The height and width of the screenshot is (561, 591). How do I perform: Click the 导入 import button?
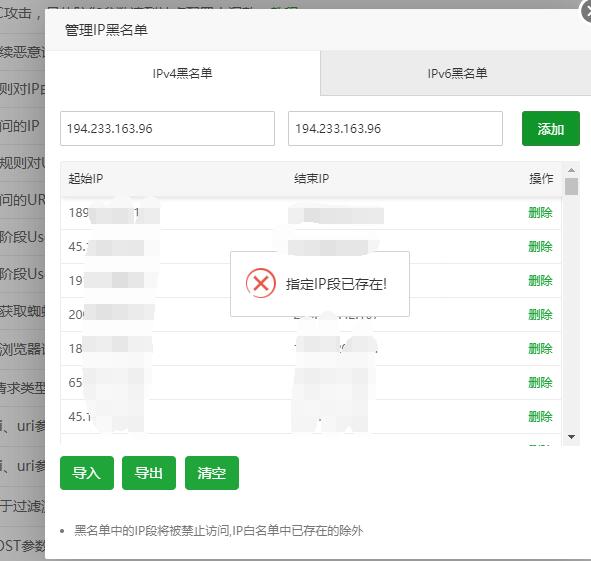pyautogui.click(x=87, y=473)
